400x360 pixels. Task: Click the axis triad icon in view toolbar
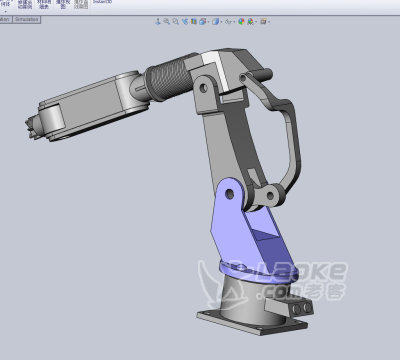158,22
